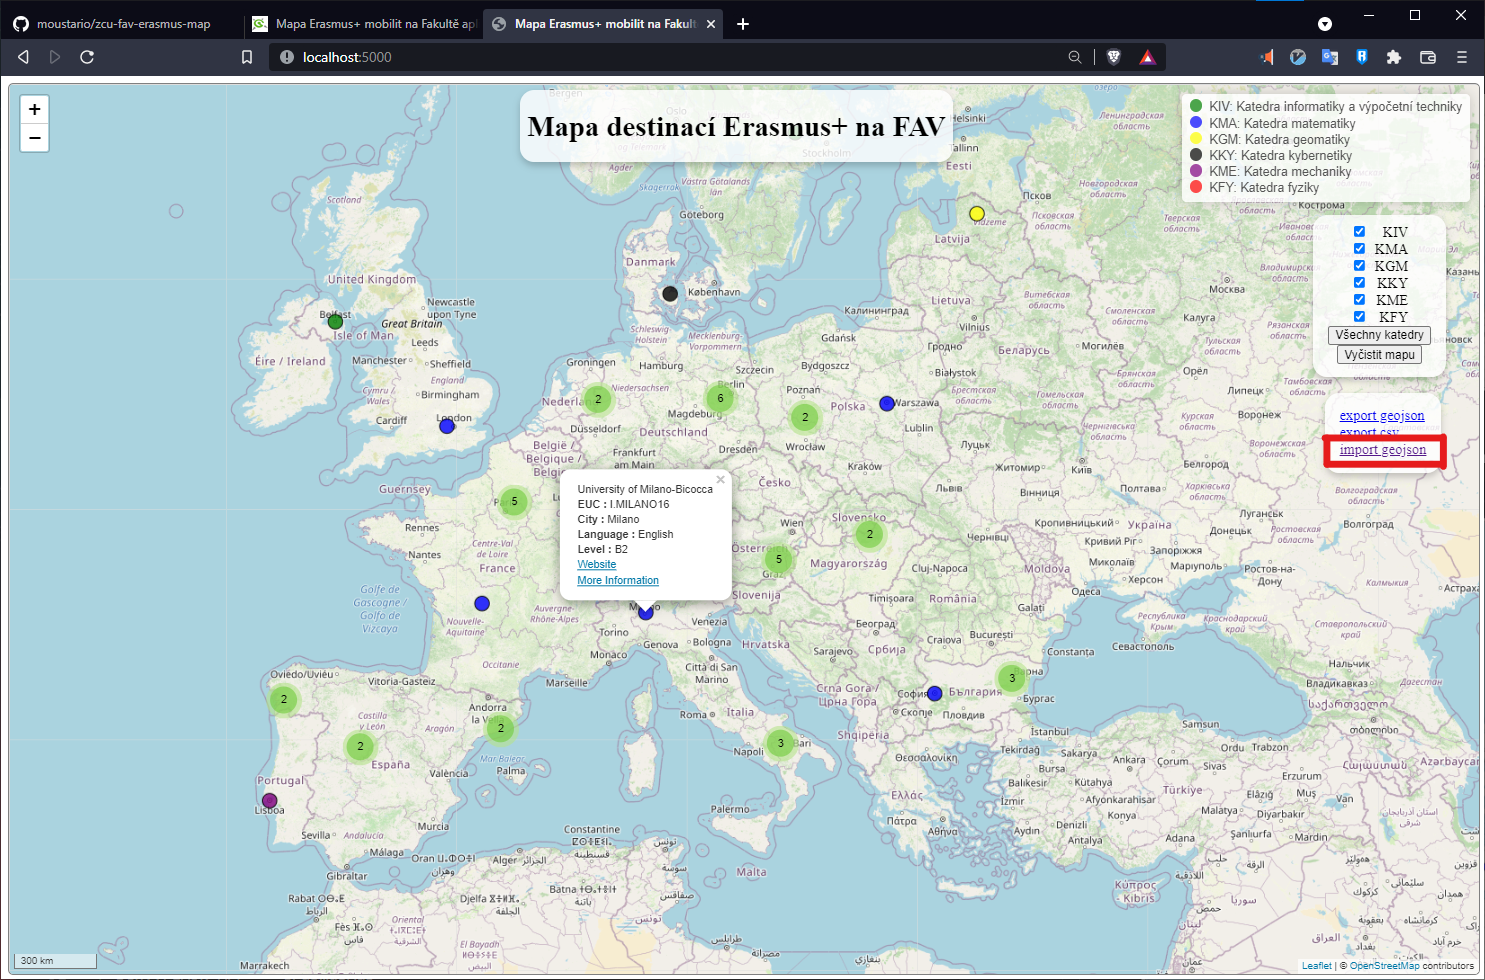Open the browser hamburger menu

click(x=1461, y=57)
